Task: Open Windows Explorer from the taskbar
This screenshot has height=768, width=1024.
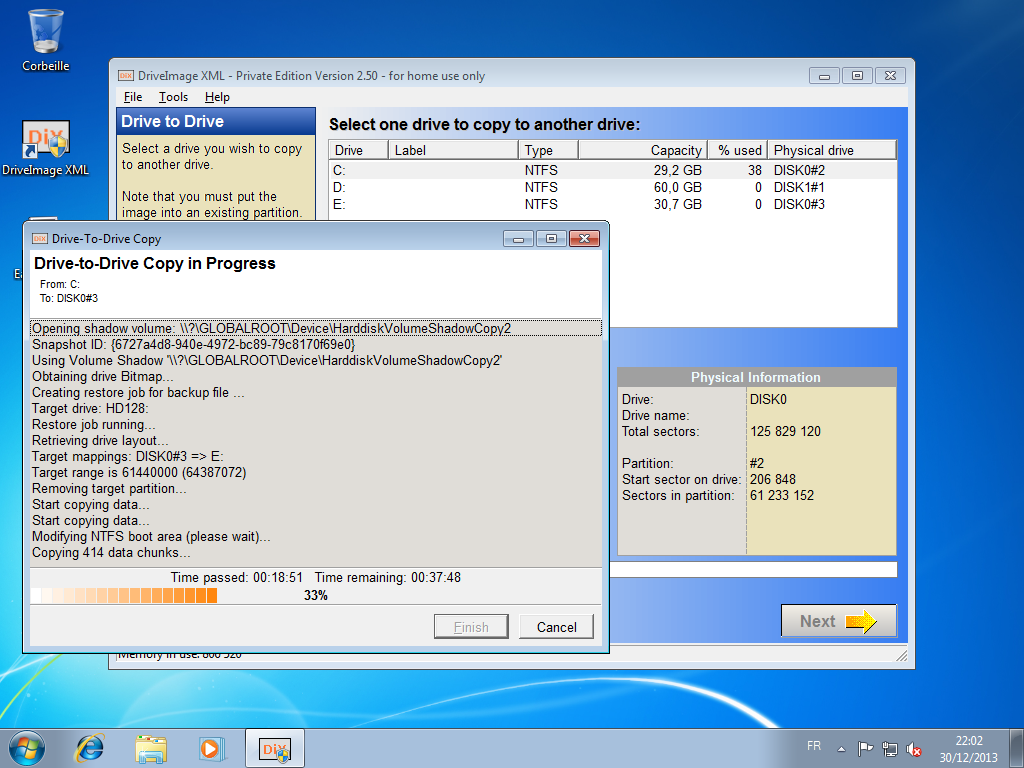Action: coord(151,748)
